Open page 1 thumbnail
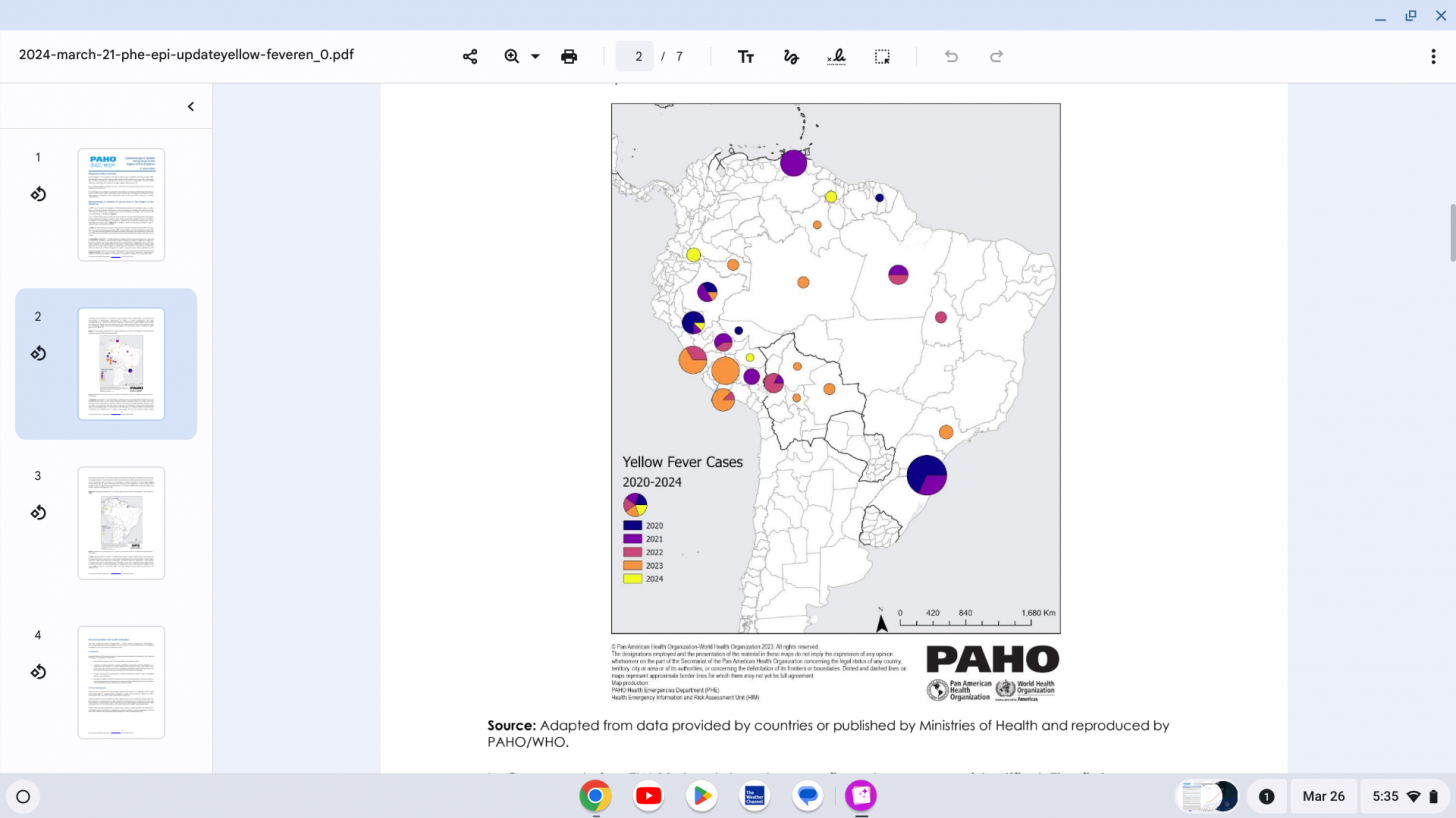The image size is (1456, 818). (121, 204)
